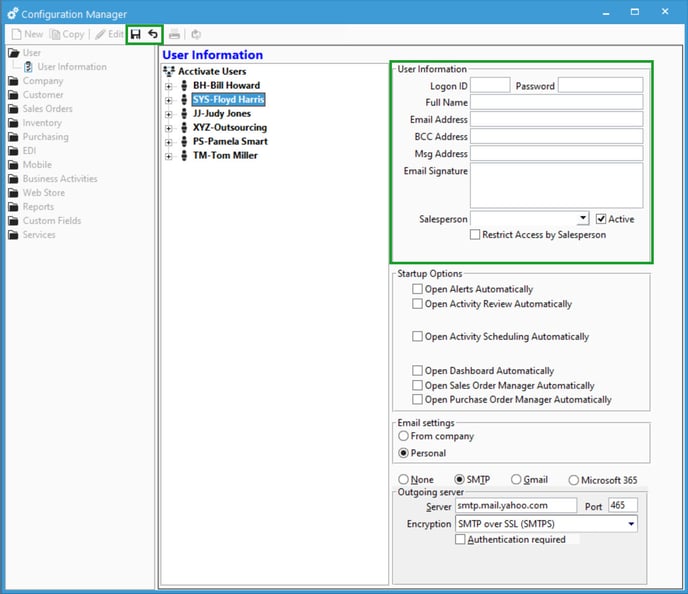
Task: Enable Open Activity Review Automatically
Action: click(x=417, y=304)
